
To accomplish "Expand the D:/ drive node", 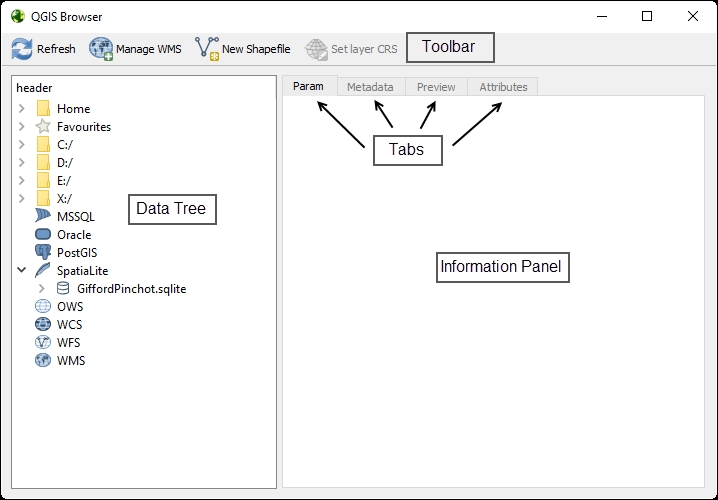I will point(22,163).
